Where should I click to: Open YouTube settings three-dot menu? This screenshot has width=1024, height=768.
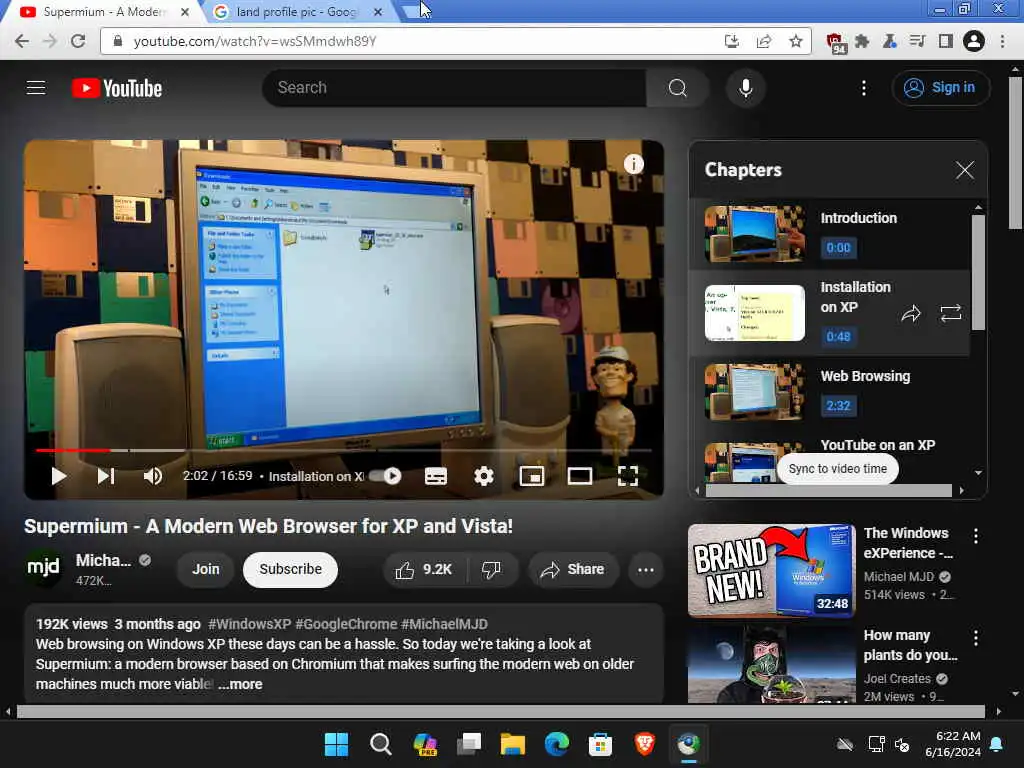point(863,88)
